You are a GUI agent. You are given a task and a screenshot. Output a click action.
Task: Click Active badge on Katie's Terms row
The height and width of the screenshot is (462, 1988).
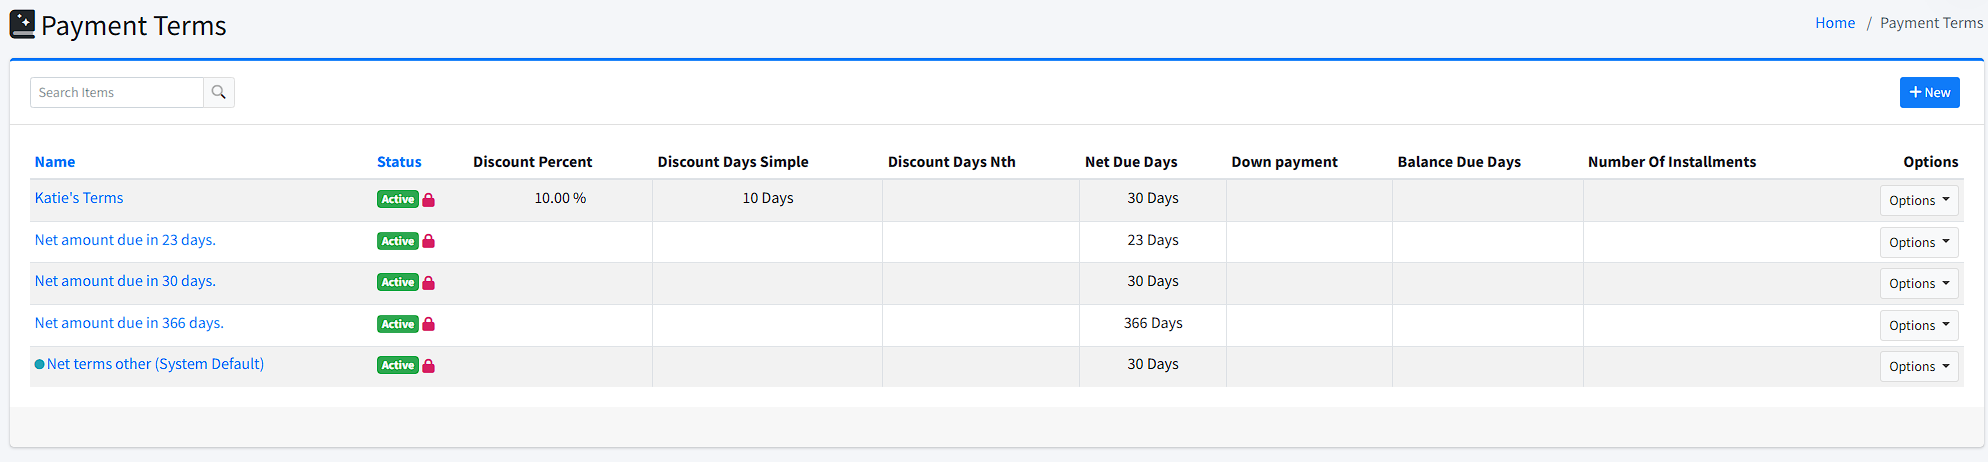[x=397, y=199]
